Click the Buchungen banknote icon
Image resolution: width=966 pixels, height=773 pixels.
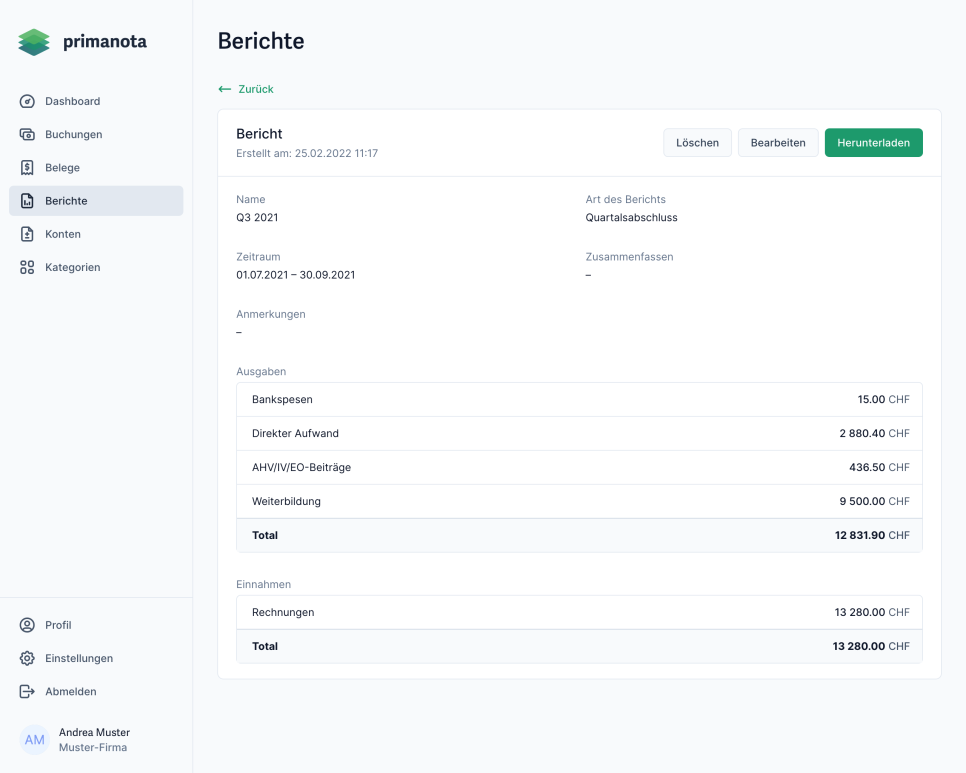27,134
